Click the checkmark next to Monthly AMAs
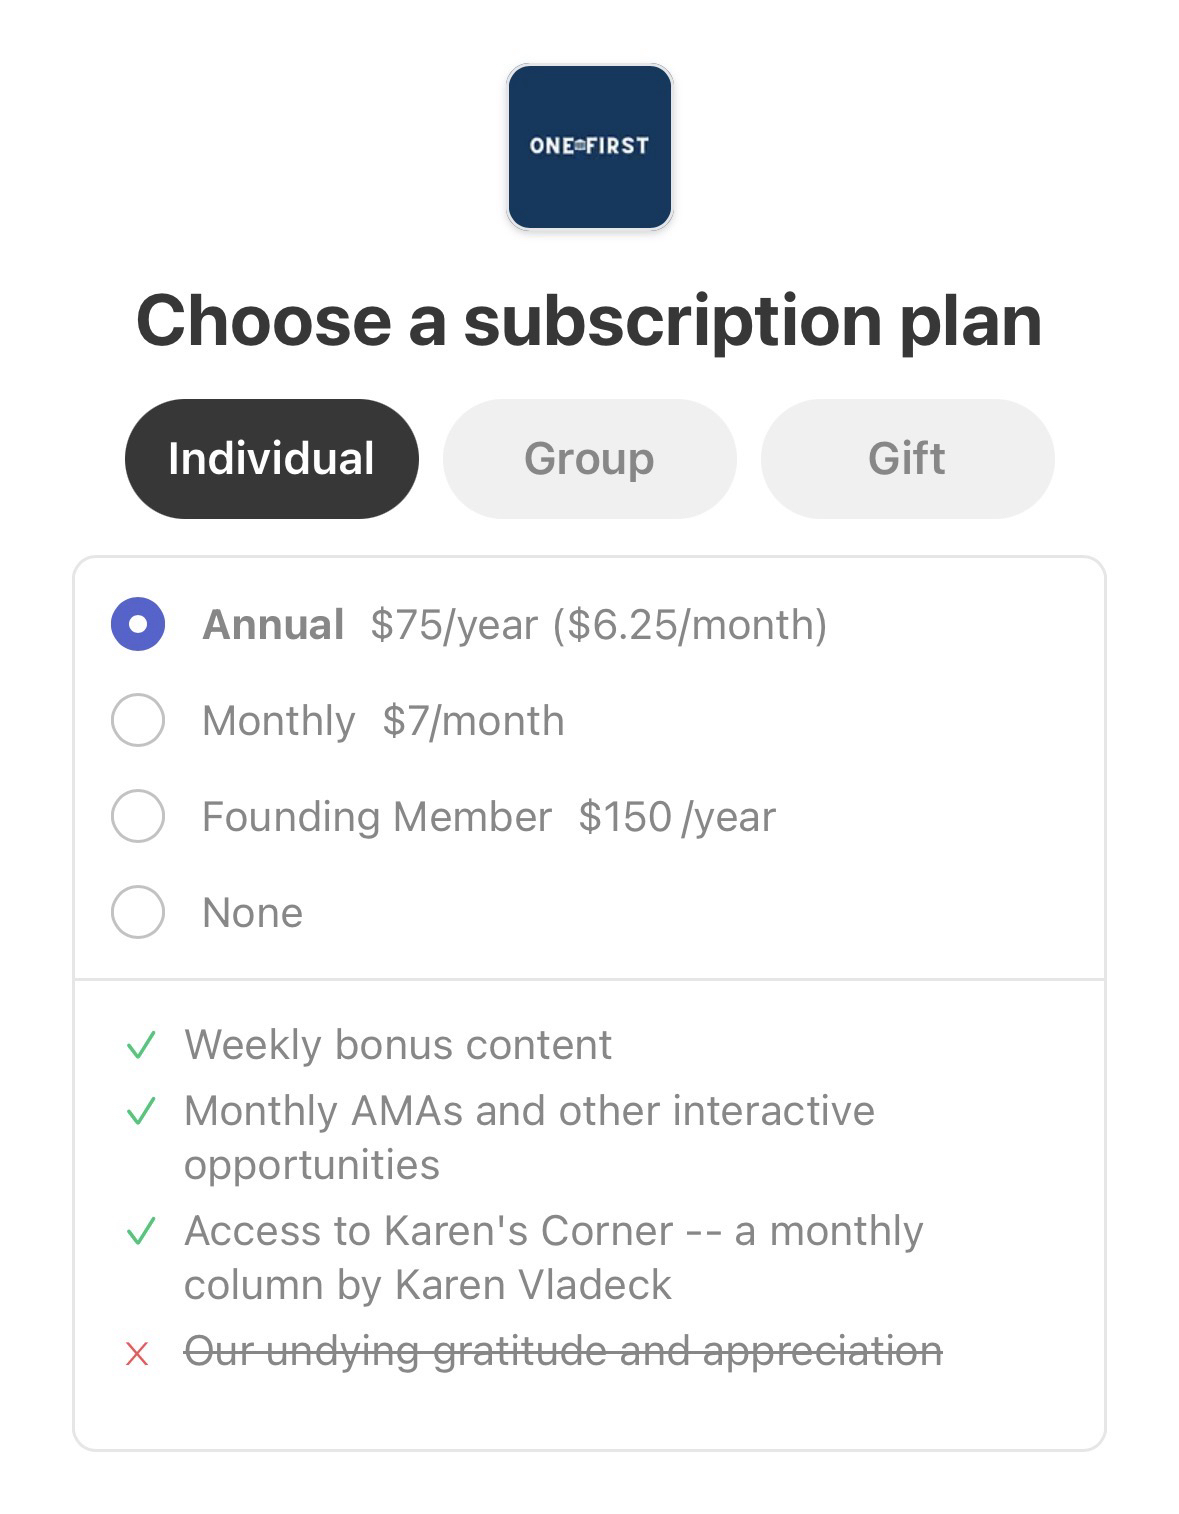 140,1111
